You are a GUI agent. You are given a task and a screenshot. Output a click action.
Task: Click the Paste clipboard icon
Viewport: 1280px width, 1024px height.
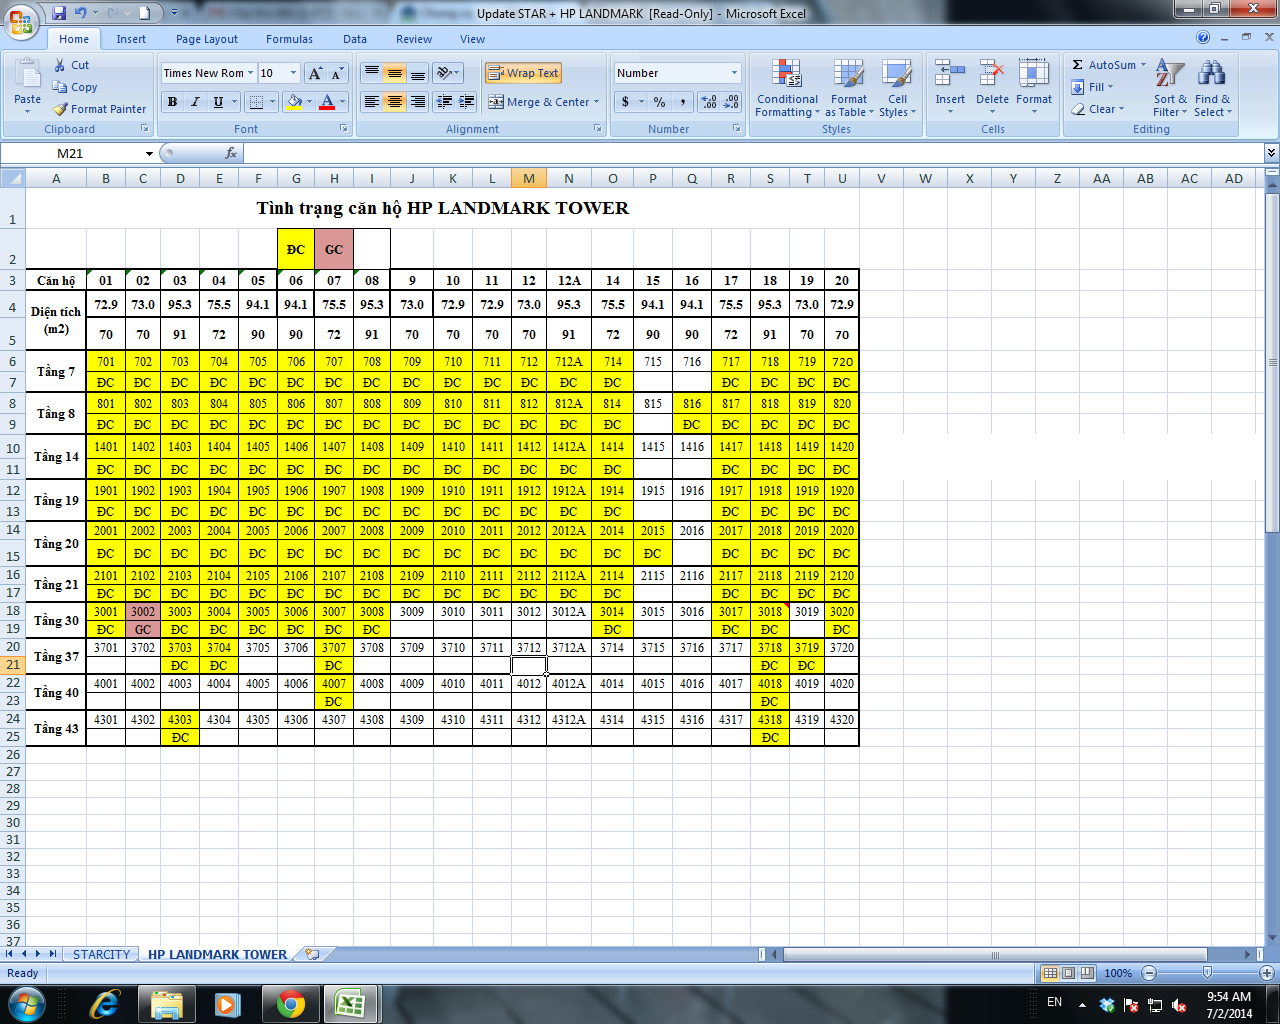28,76
